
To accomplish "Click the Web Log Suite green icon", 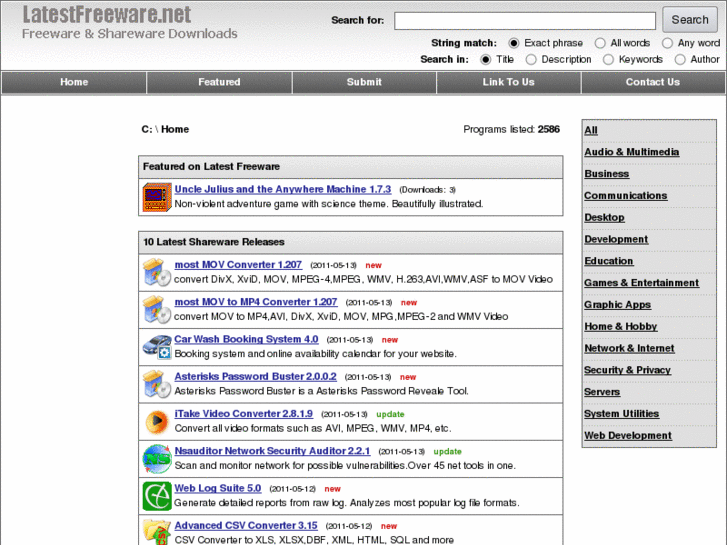I will pos(157,496).
